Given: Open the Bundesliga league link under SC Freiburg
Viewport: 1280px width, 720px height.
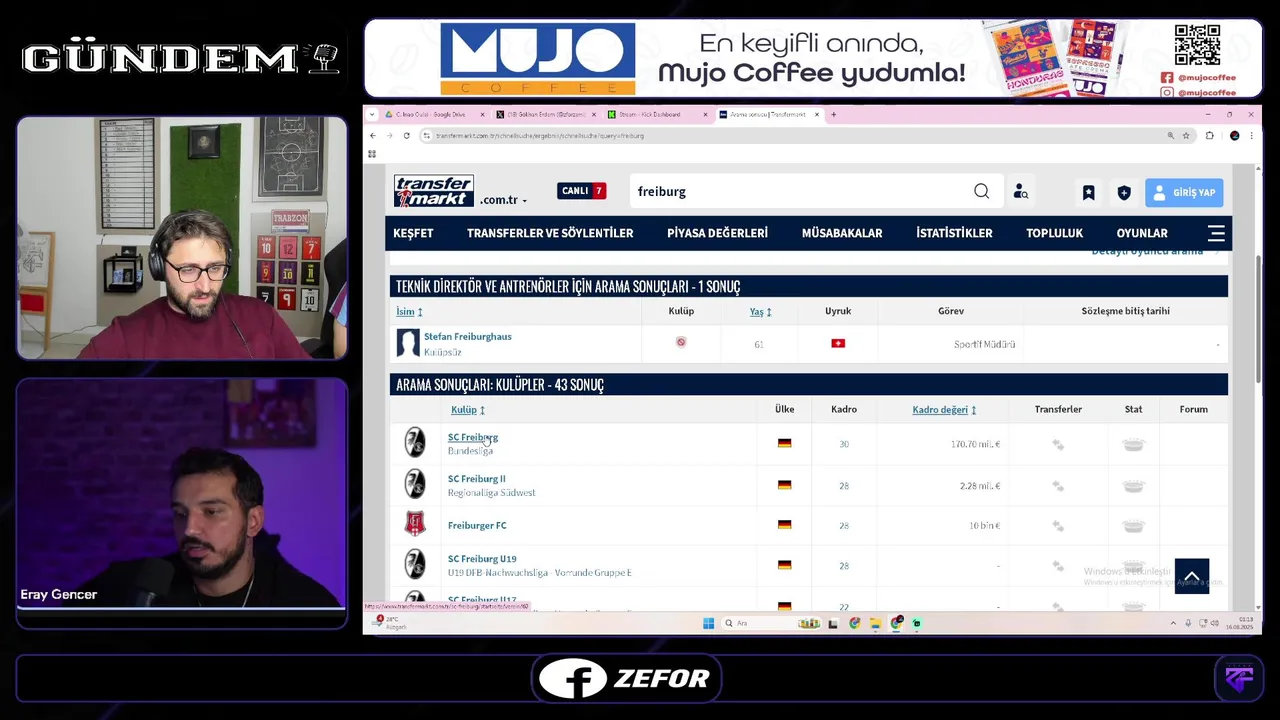Looking at the screenshot, I should pos(470,451).
